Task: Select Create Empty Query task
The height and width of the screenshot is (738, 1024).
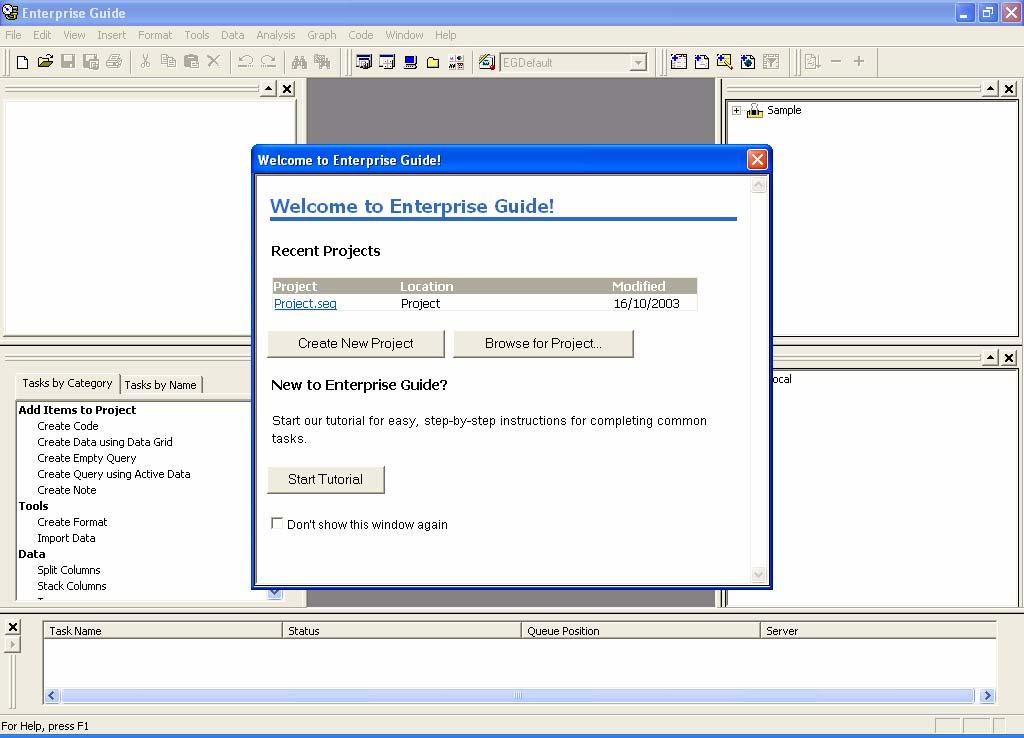Action: (87, 458)
